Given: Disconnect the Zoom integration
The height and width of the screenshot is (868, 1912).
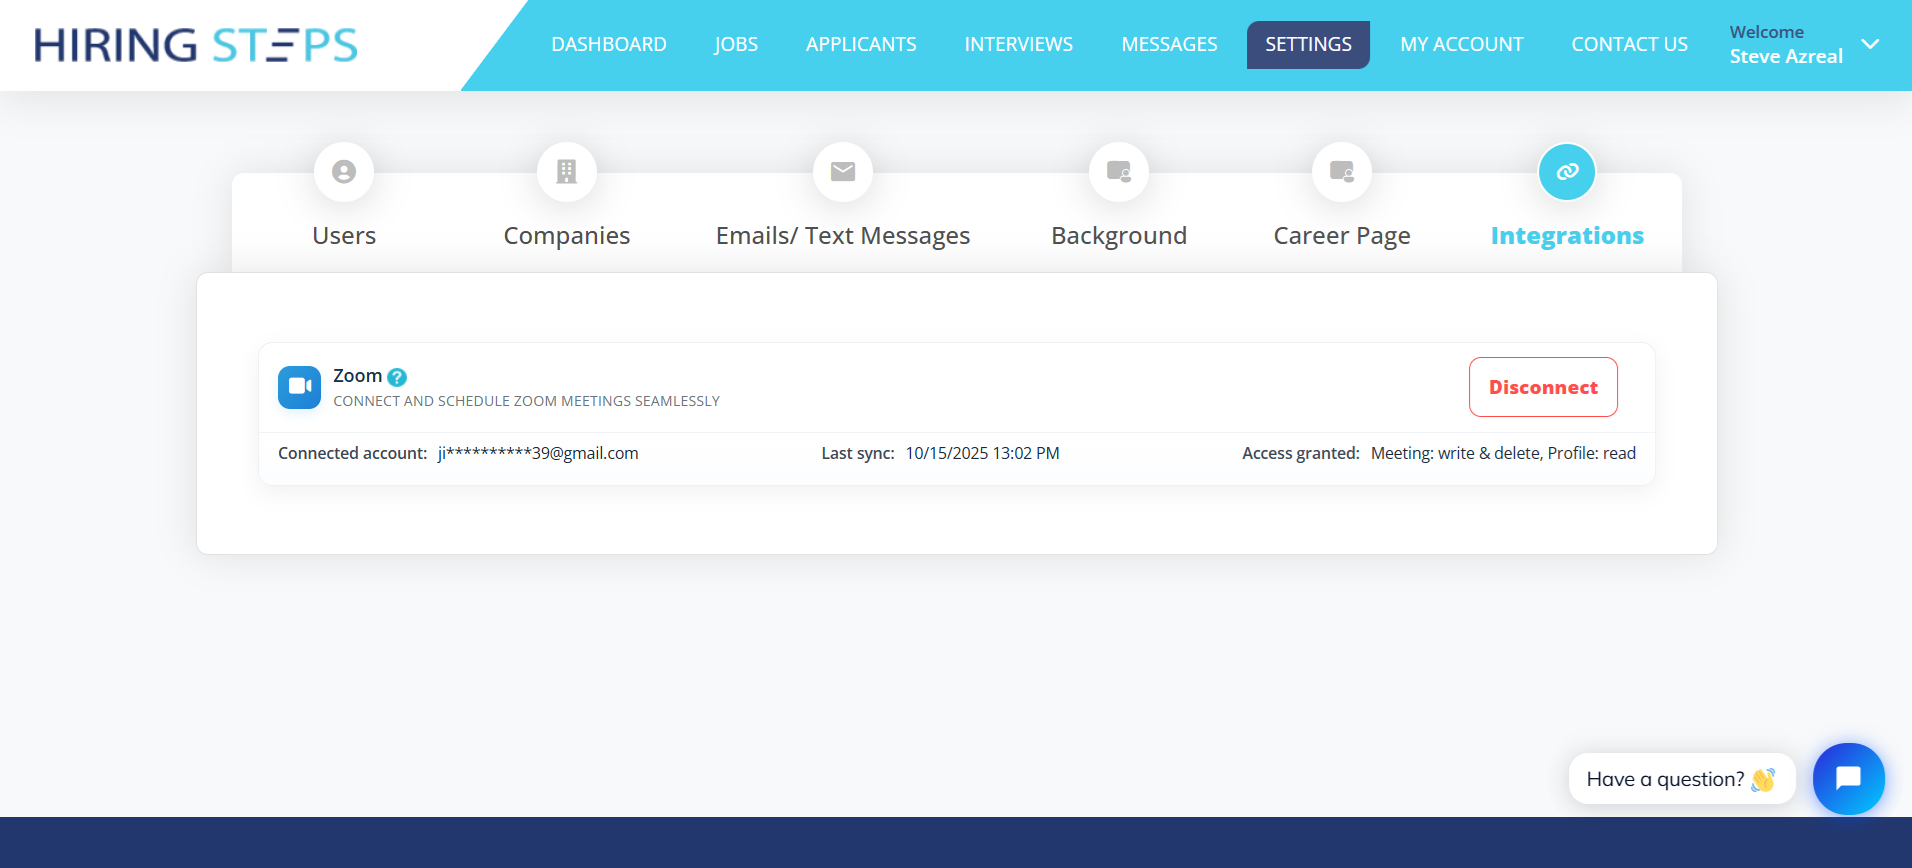Looking at the screenshot, I should [x=1543, y=387].
